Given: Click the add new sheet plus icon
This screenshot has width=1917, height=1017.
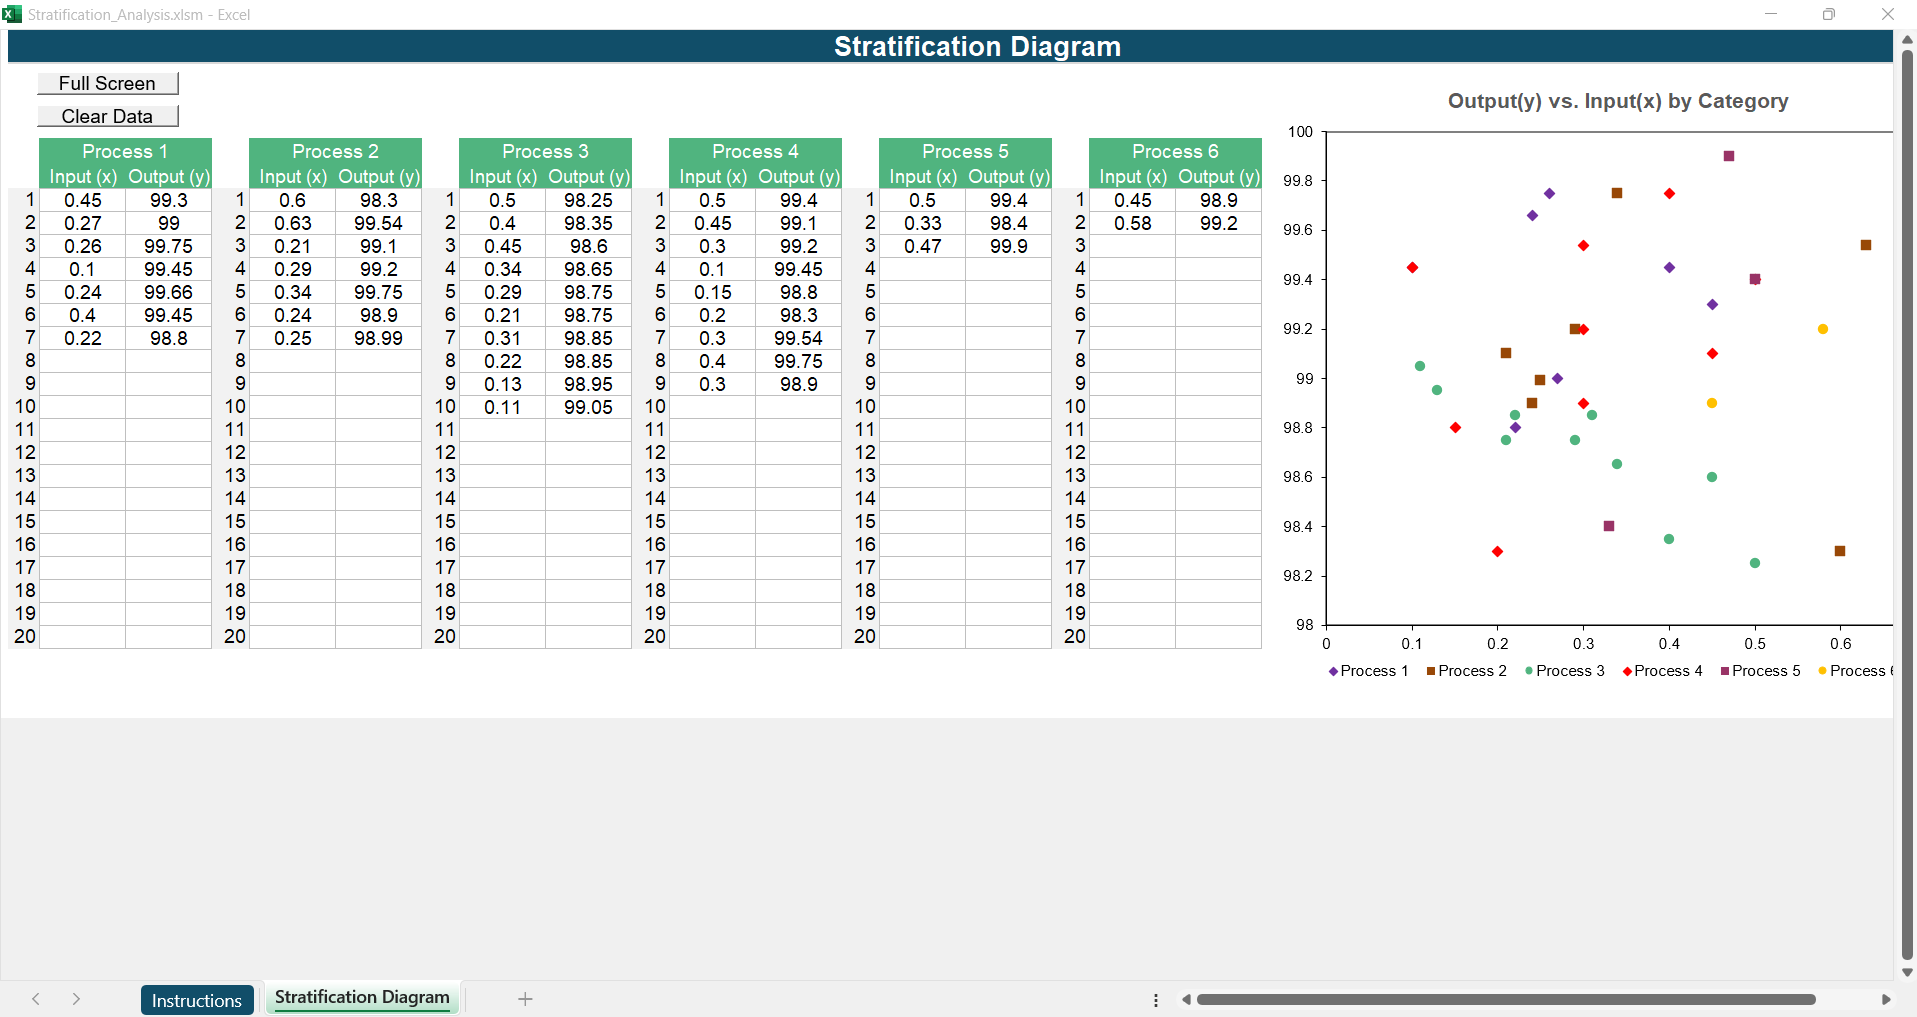Looking at the screenshot, I should click(x=525, y=999).
